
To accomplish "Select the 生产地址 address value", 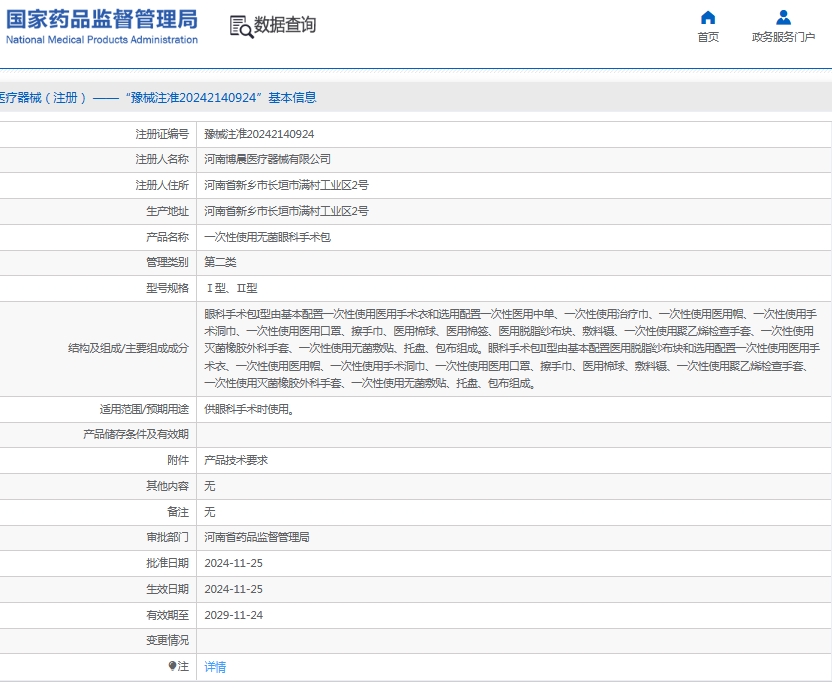I will 286,211.
